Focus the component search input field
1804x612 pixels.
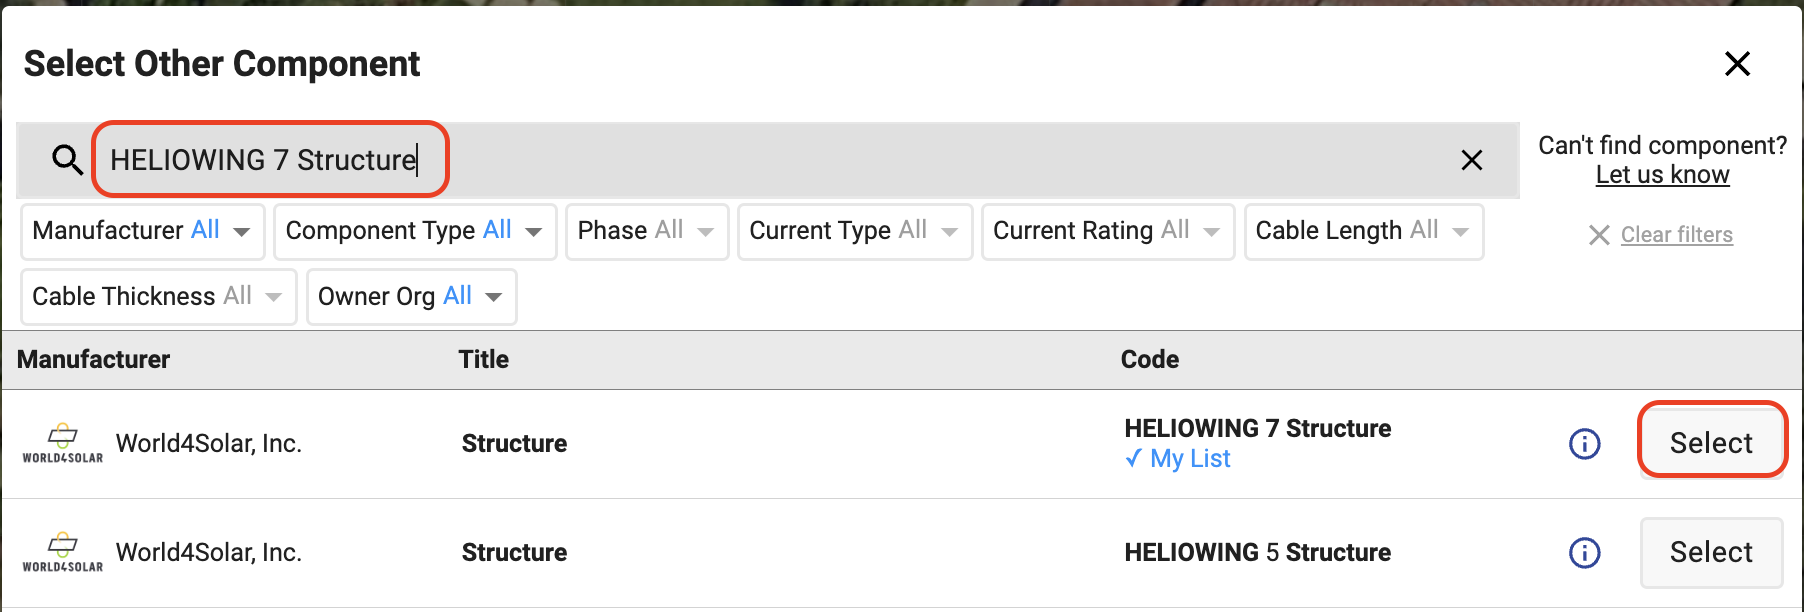tap(700, 160)
